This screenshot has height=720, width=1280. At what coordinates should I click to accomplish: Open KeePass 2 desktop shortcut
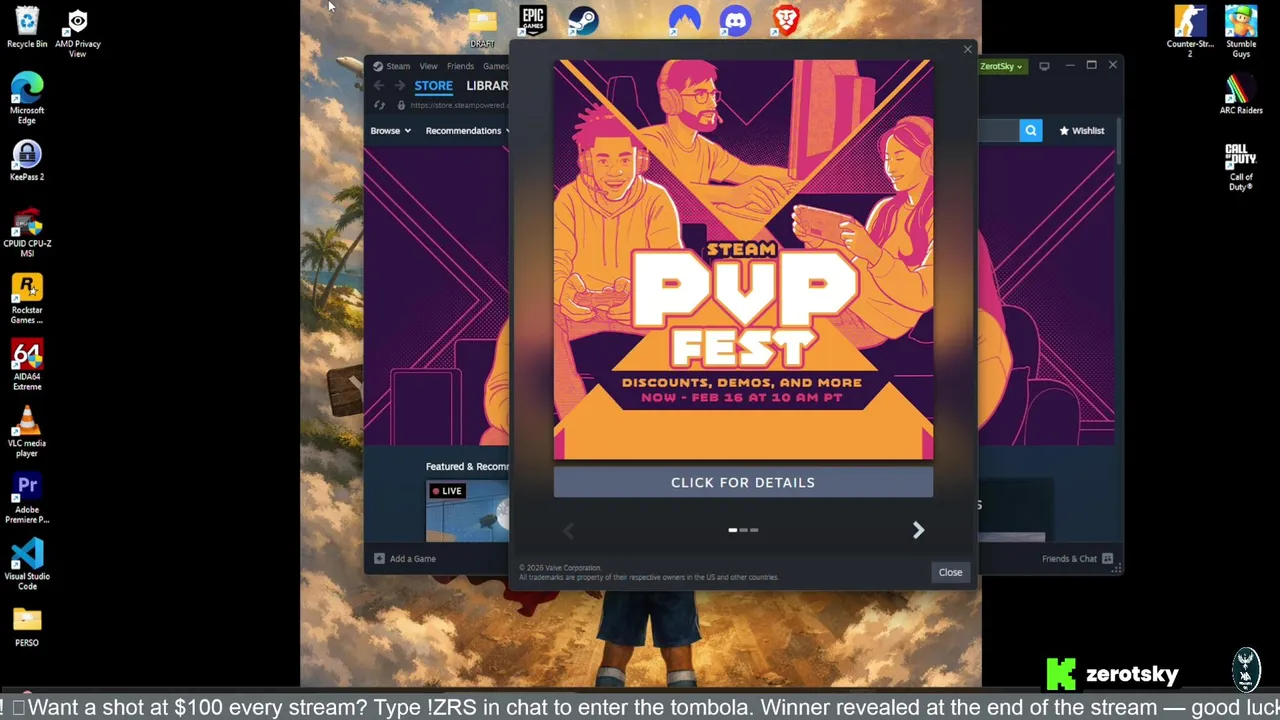click(x=27, y=160)
